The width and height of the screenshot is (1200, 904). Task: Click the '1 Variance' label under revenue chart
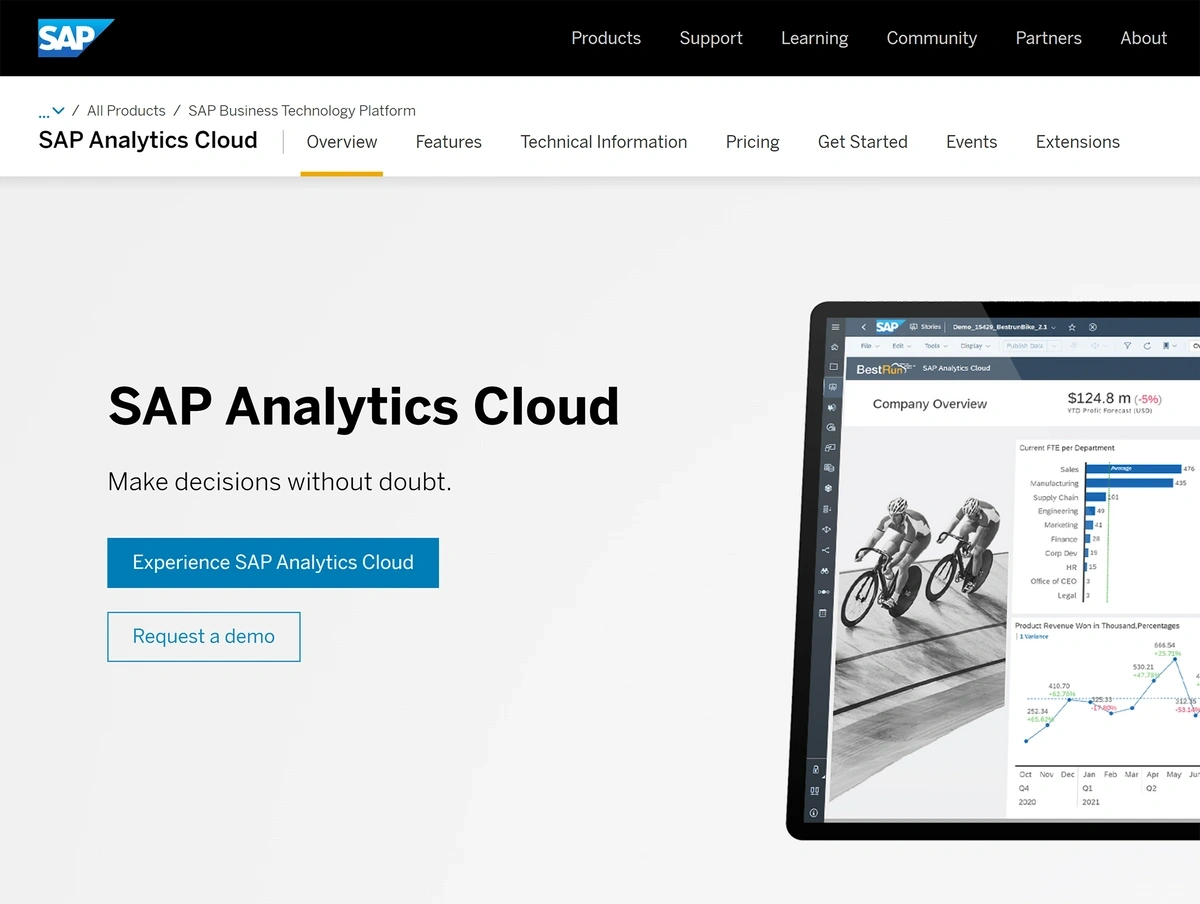pos(1034,637)
